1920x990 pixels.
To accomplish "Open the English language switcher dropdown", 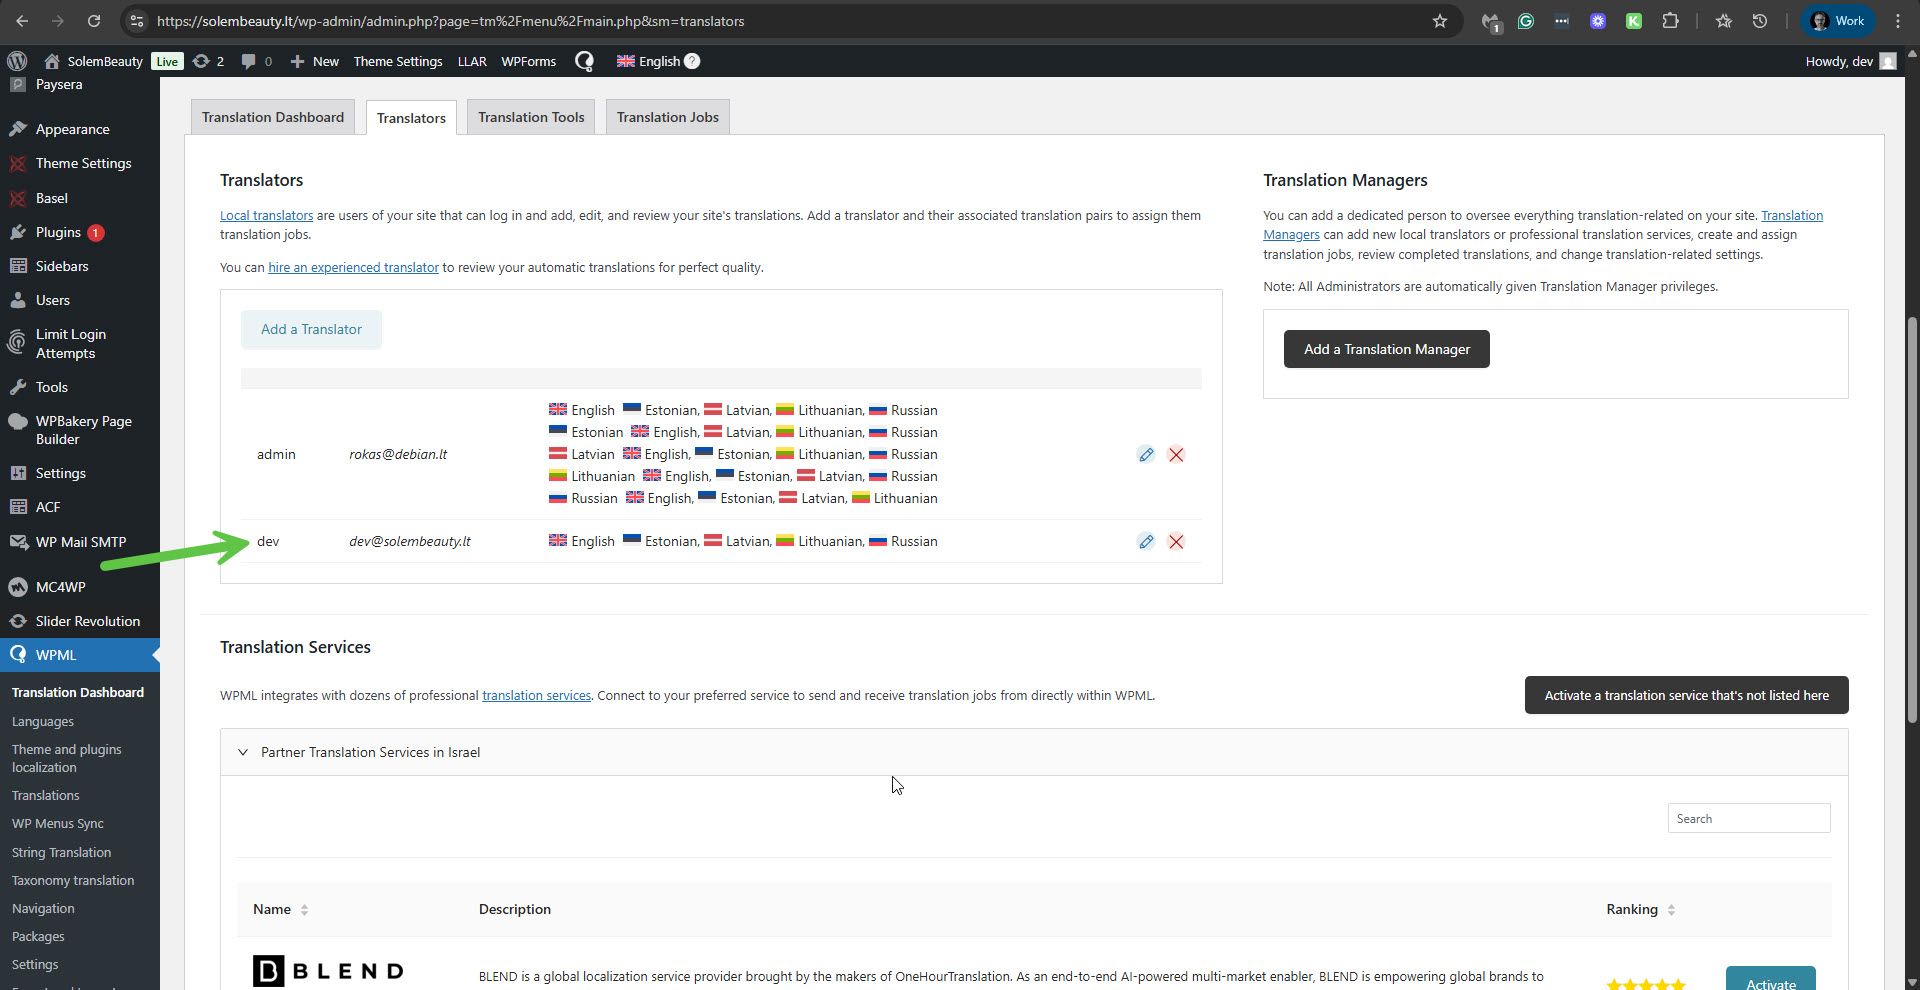I will click(649, 61).
